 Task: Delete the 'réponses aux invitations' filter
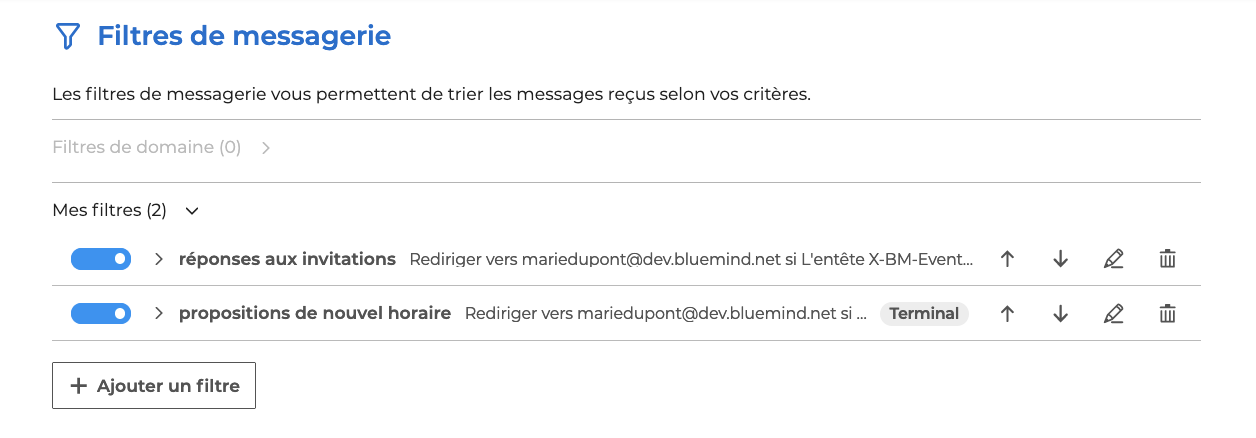[1166, 259]
